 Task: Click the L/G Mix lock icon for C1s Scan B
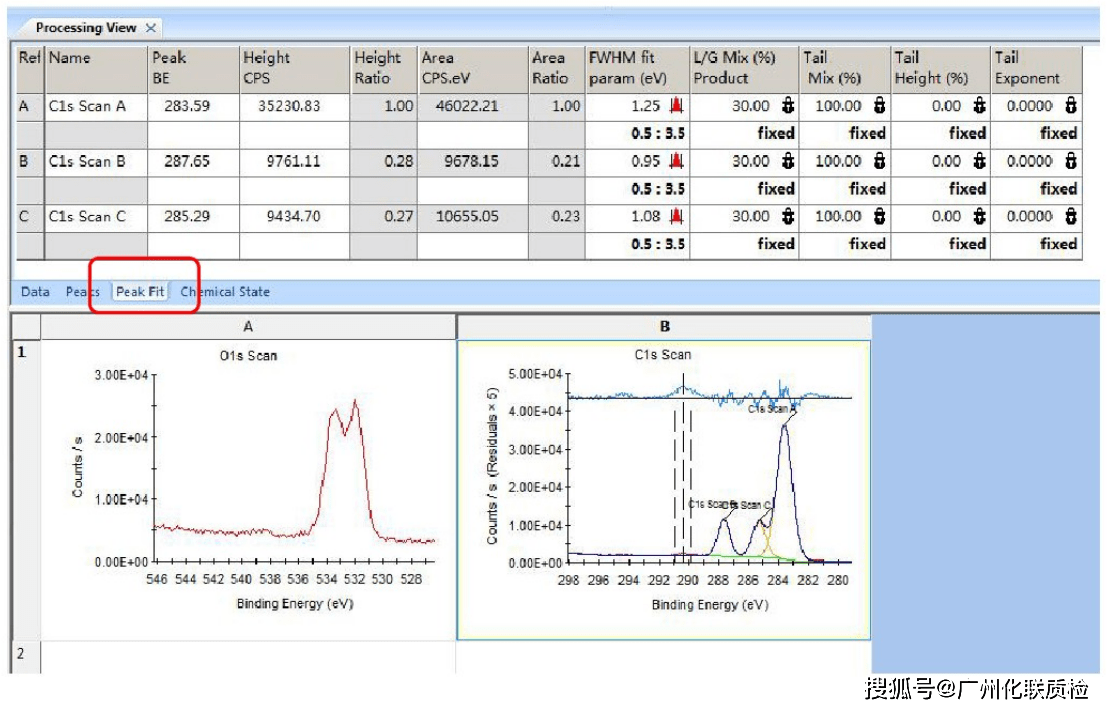788,161
